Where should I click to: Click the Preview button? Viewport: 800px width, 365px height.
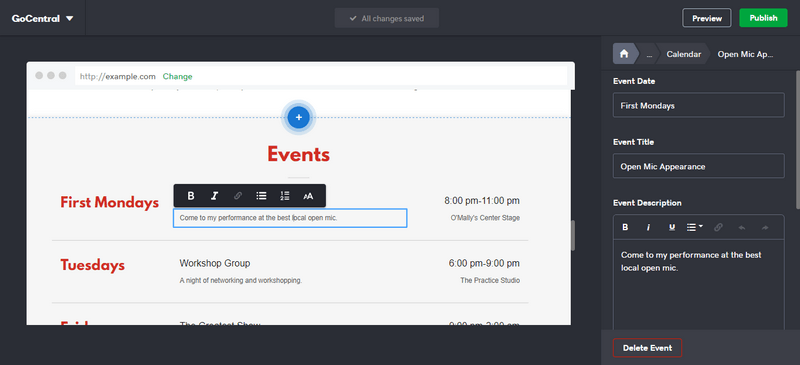coord(707,18)
